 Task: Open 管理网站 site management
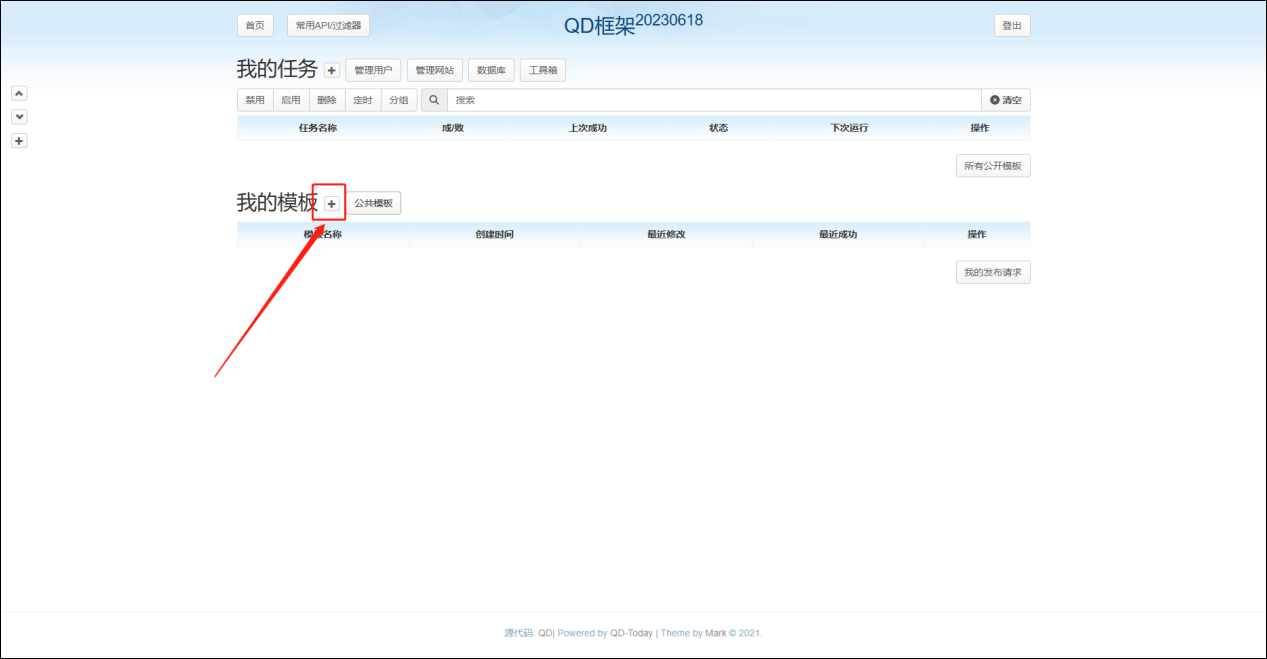434,71
